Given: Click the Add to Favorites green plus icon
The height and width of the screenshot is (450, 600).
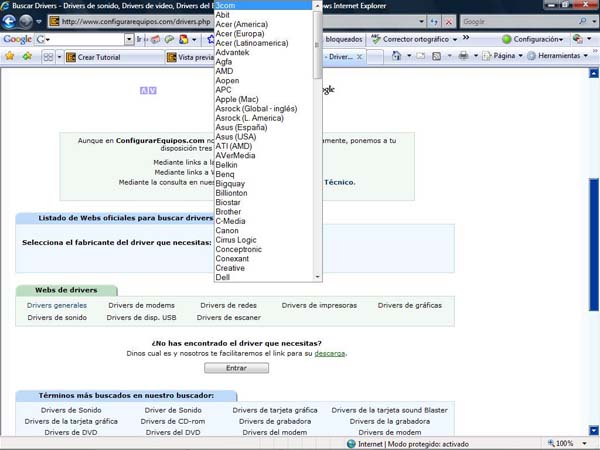Looking at the screenshot, I should click(x=27, y=57).
